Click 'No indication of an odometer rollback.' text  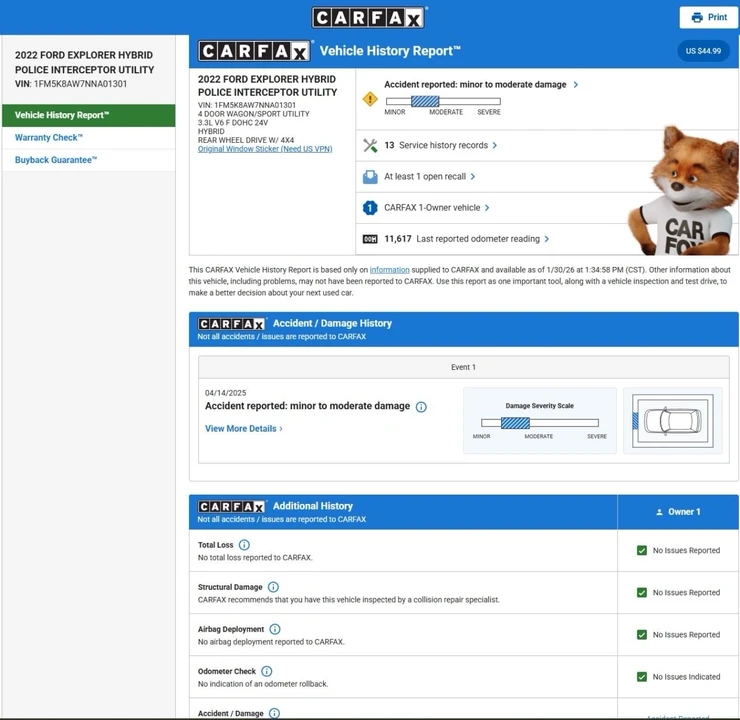263,684
